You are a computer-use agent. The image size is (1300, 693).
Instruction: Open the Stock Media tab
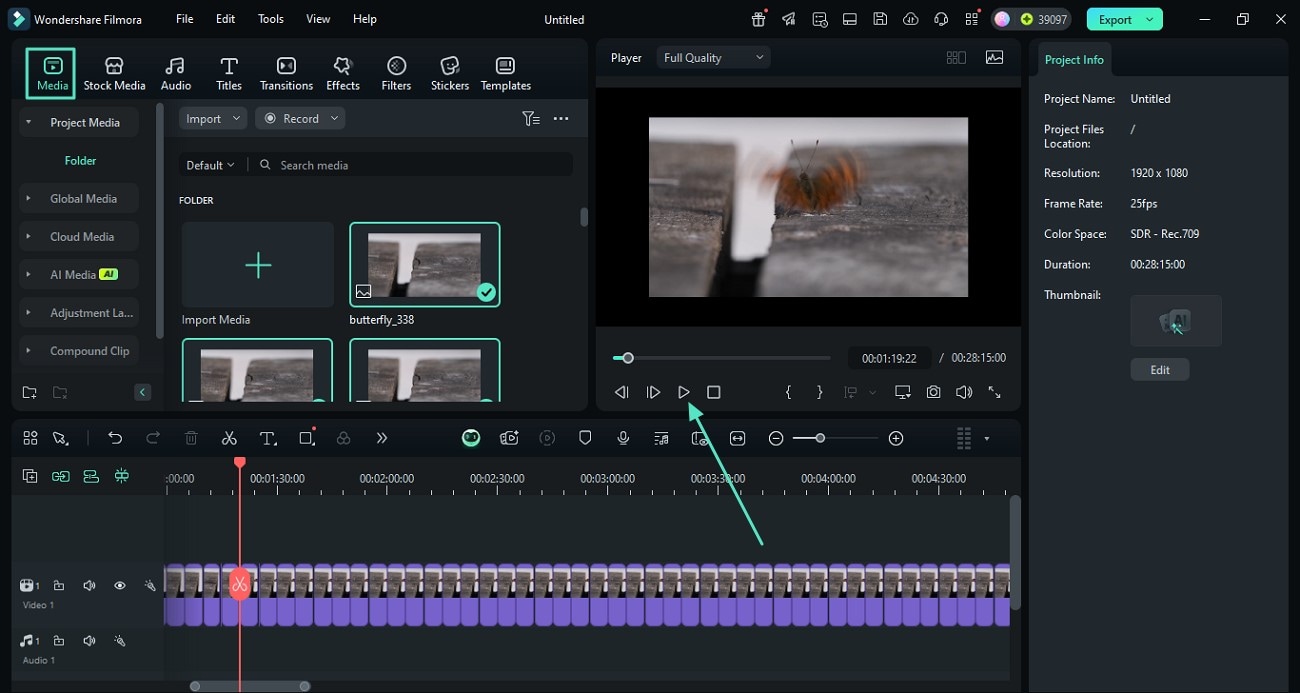pos(114,73)
